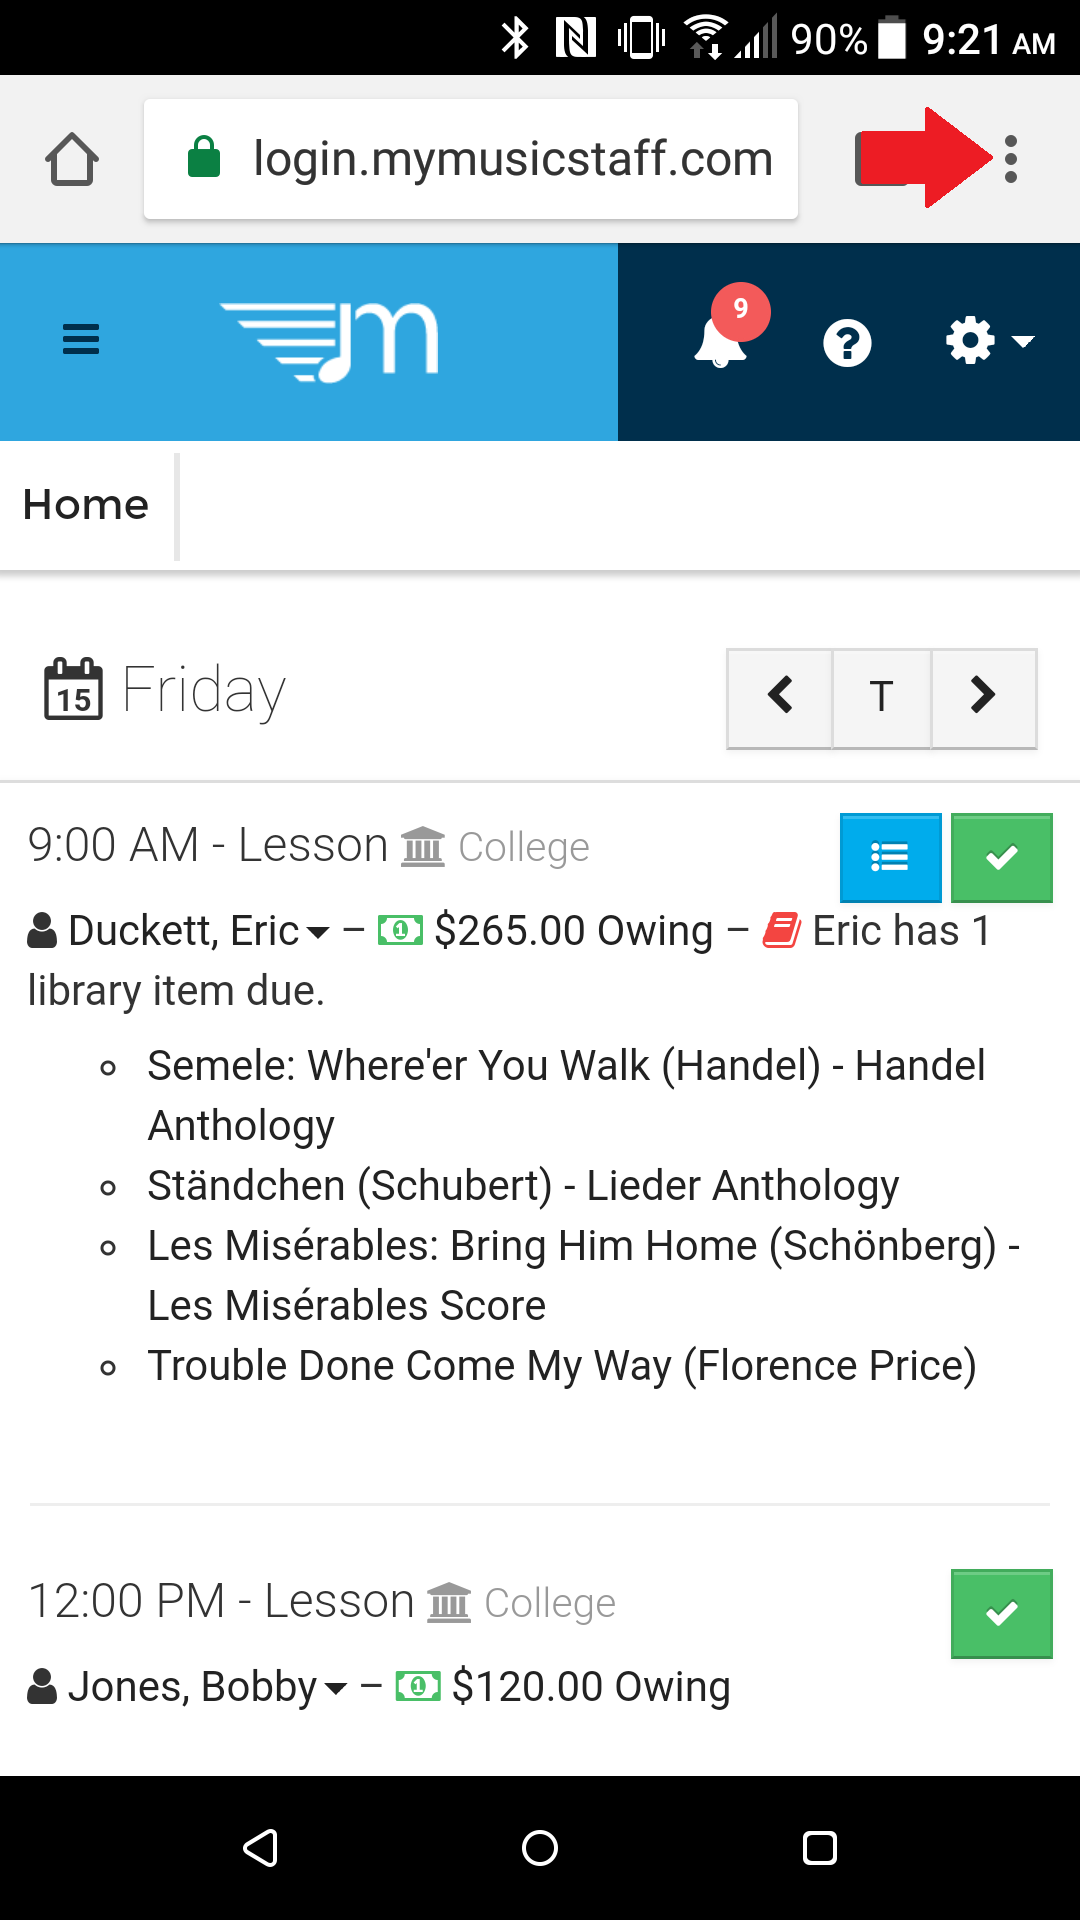Viewport: 1080px width, 1920px height.
Task: Tap the login.mymusicstaff.com address bar
Action: click(x=471, y=159)
